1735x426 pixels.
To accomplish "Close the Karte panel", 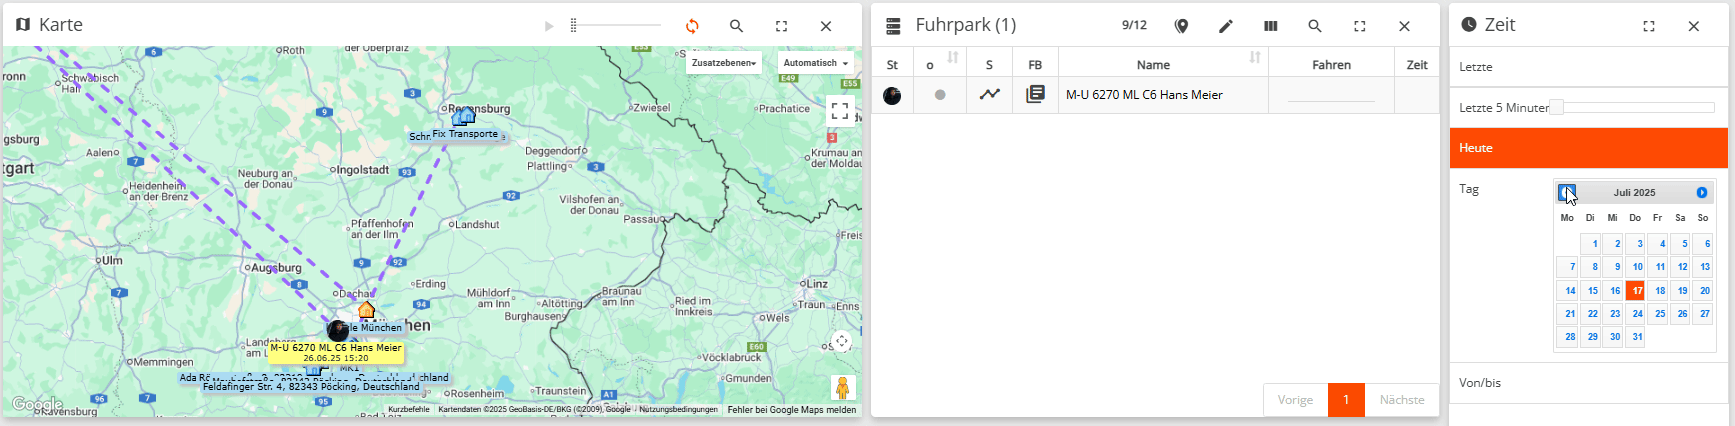I will click(826, 26).
